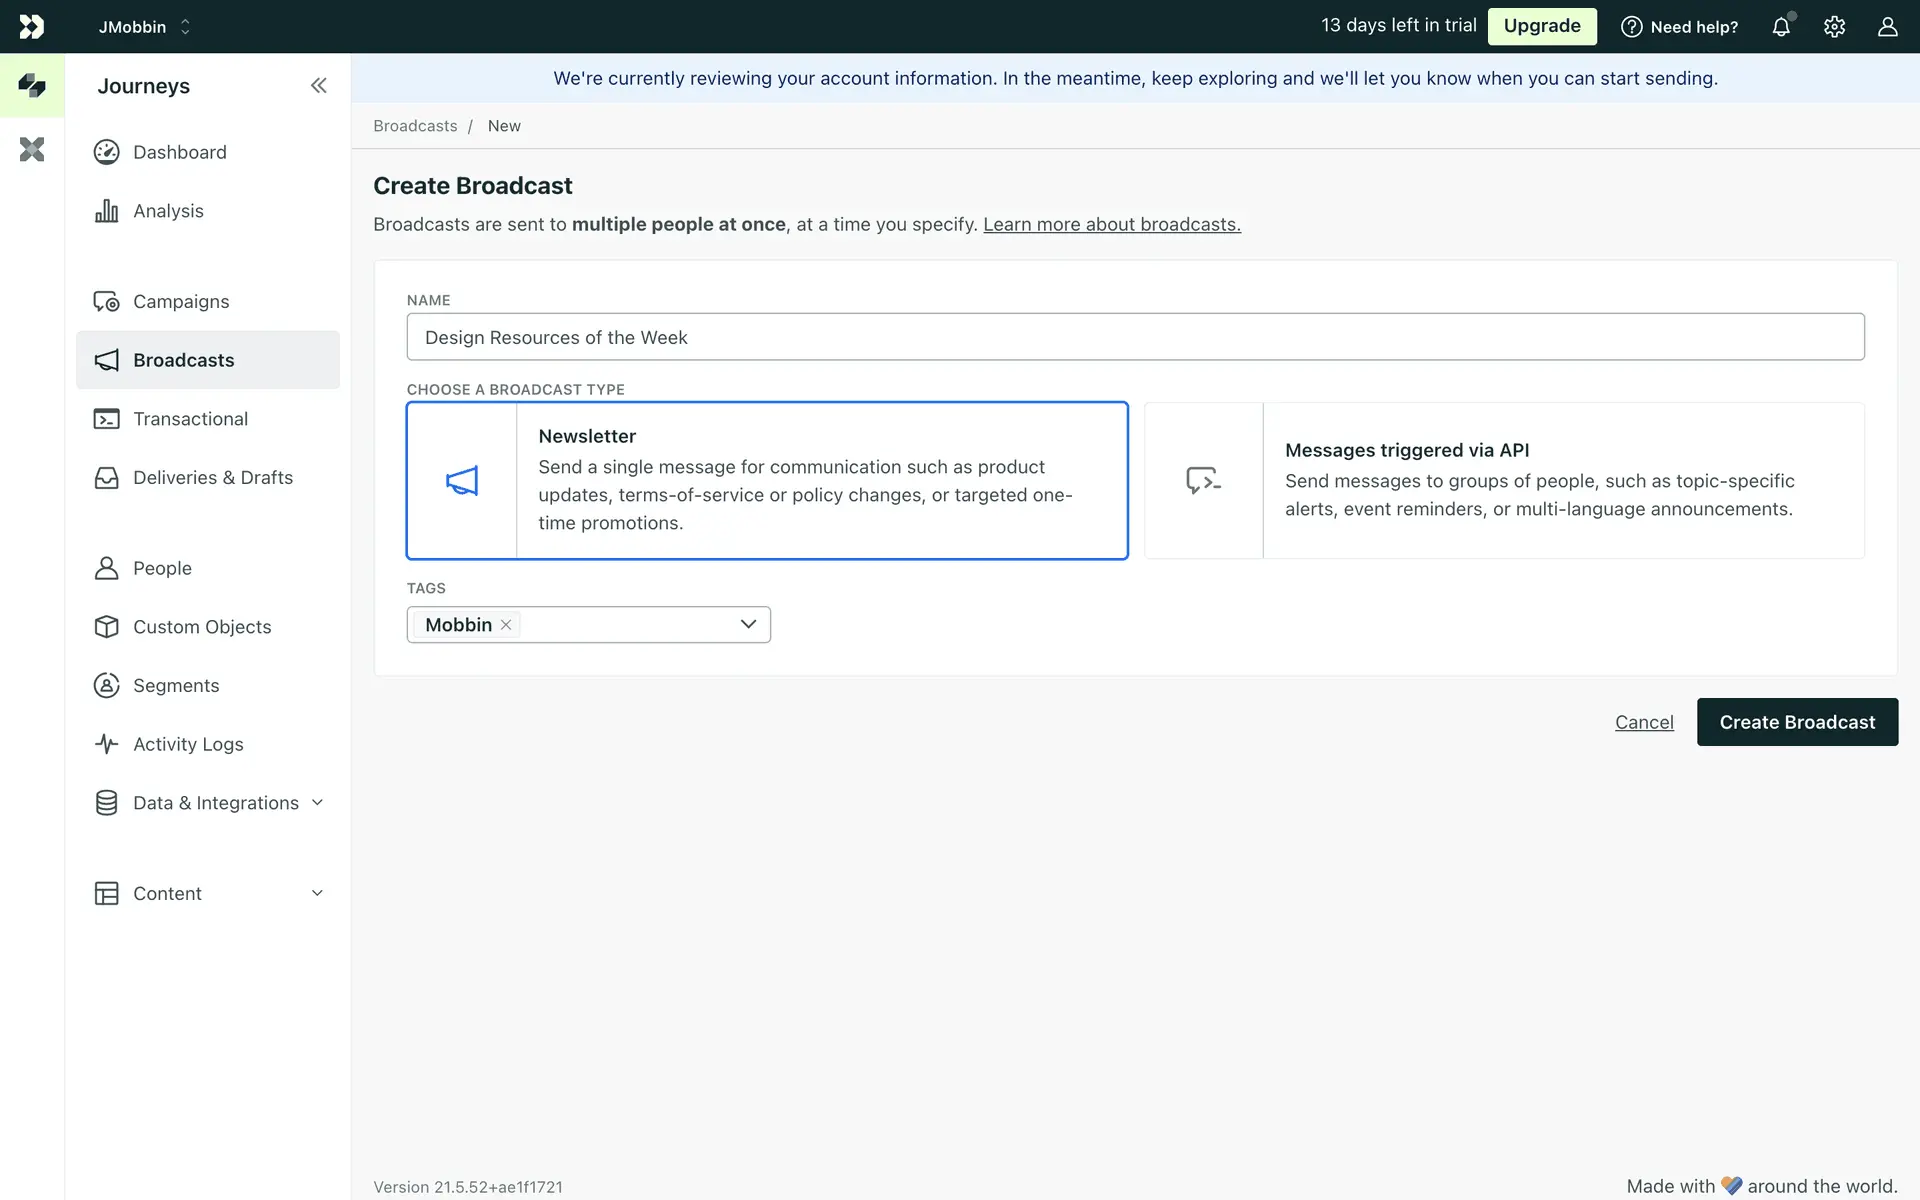Select Messages triggered via API broadcast type
Image resolution: width=1920 pixels, height=1200 pixels.
click(1504, 480)
